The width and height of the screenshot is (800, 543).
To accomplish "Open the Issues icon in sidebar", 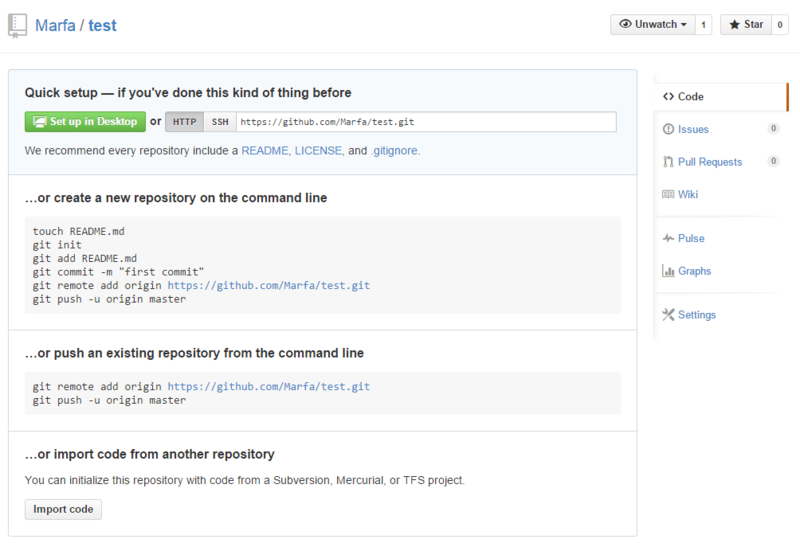I will (x=668, y=129).
